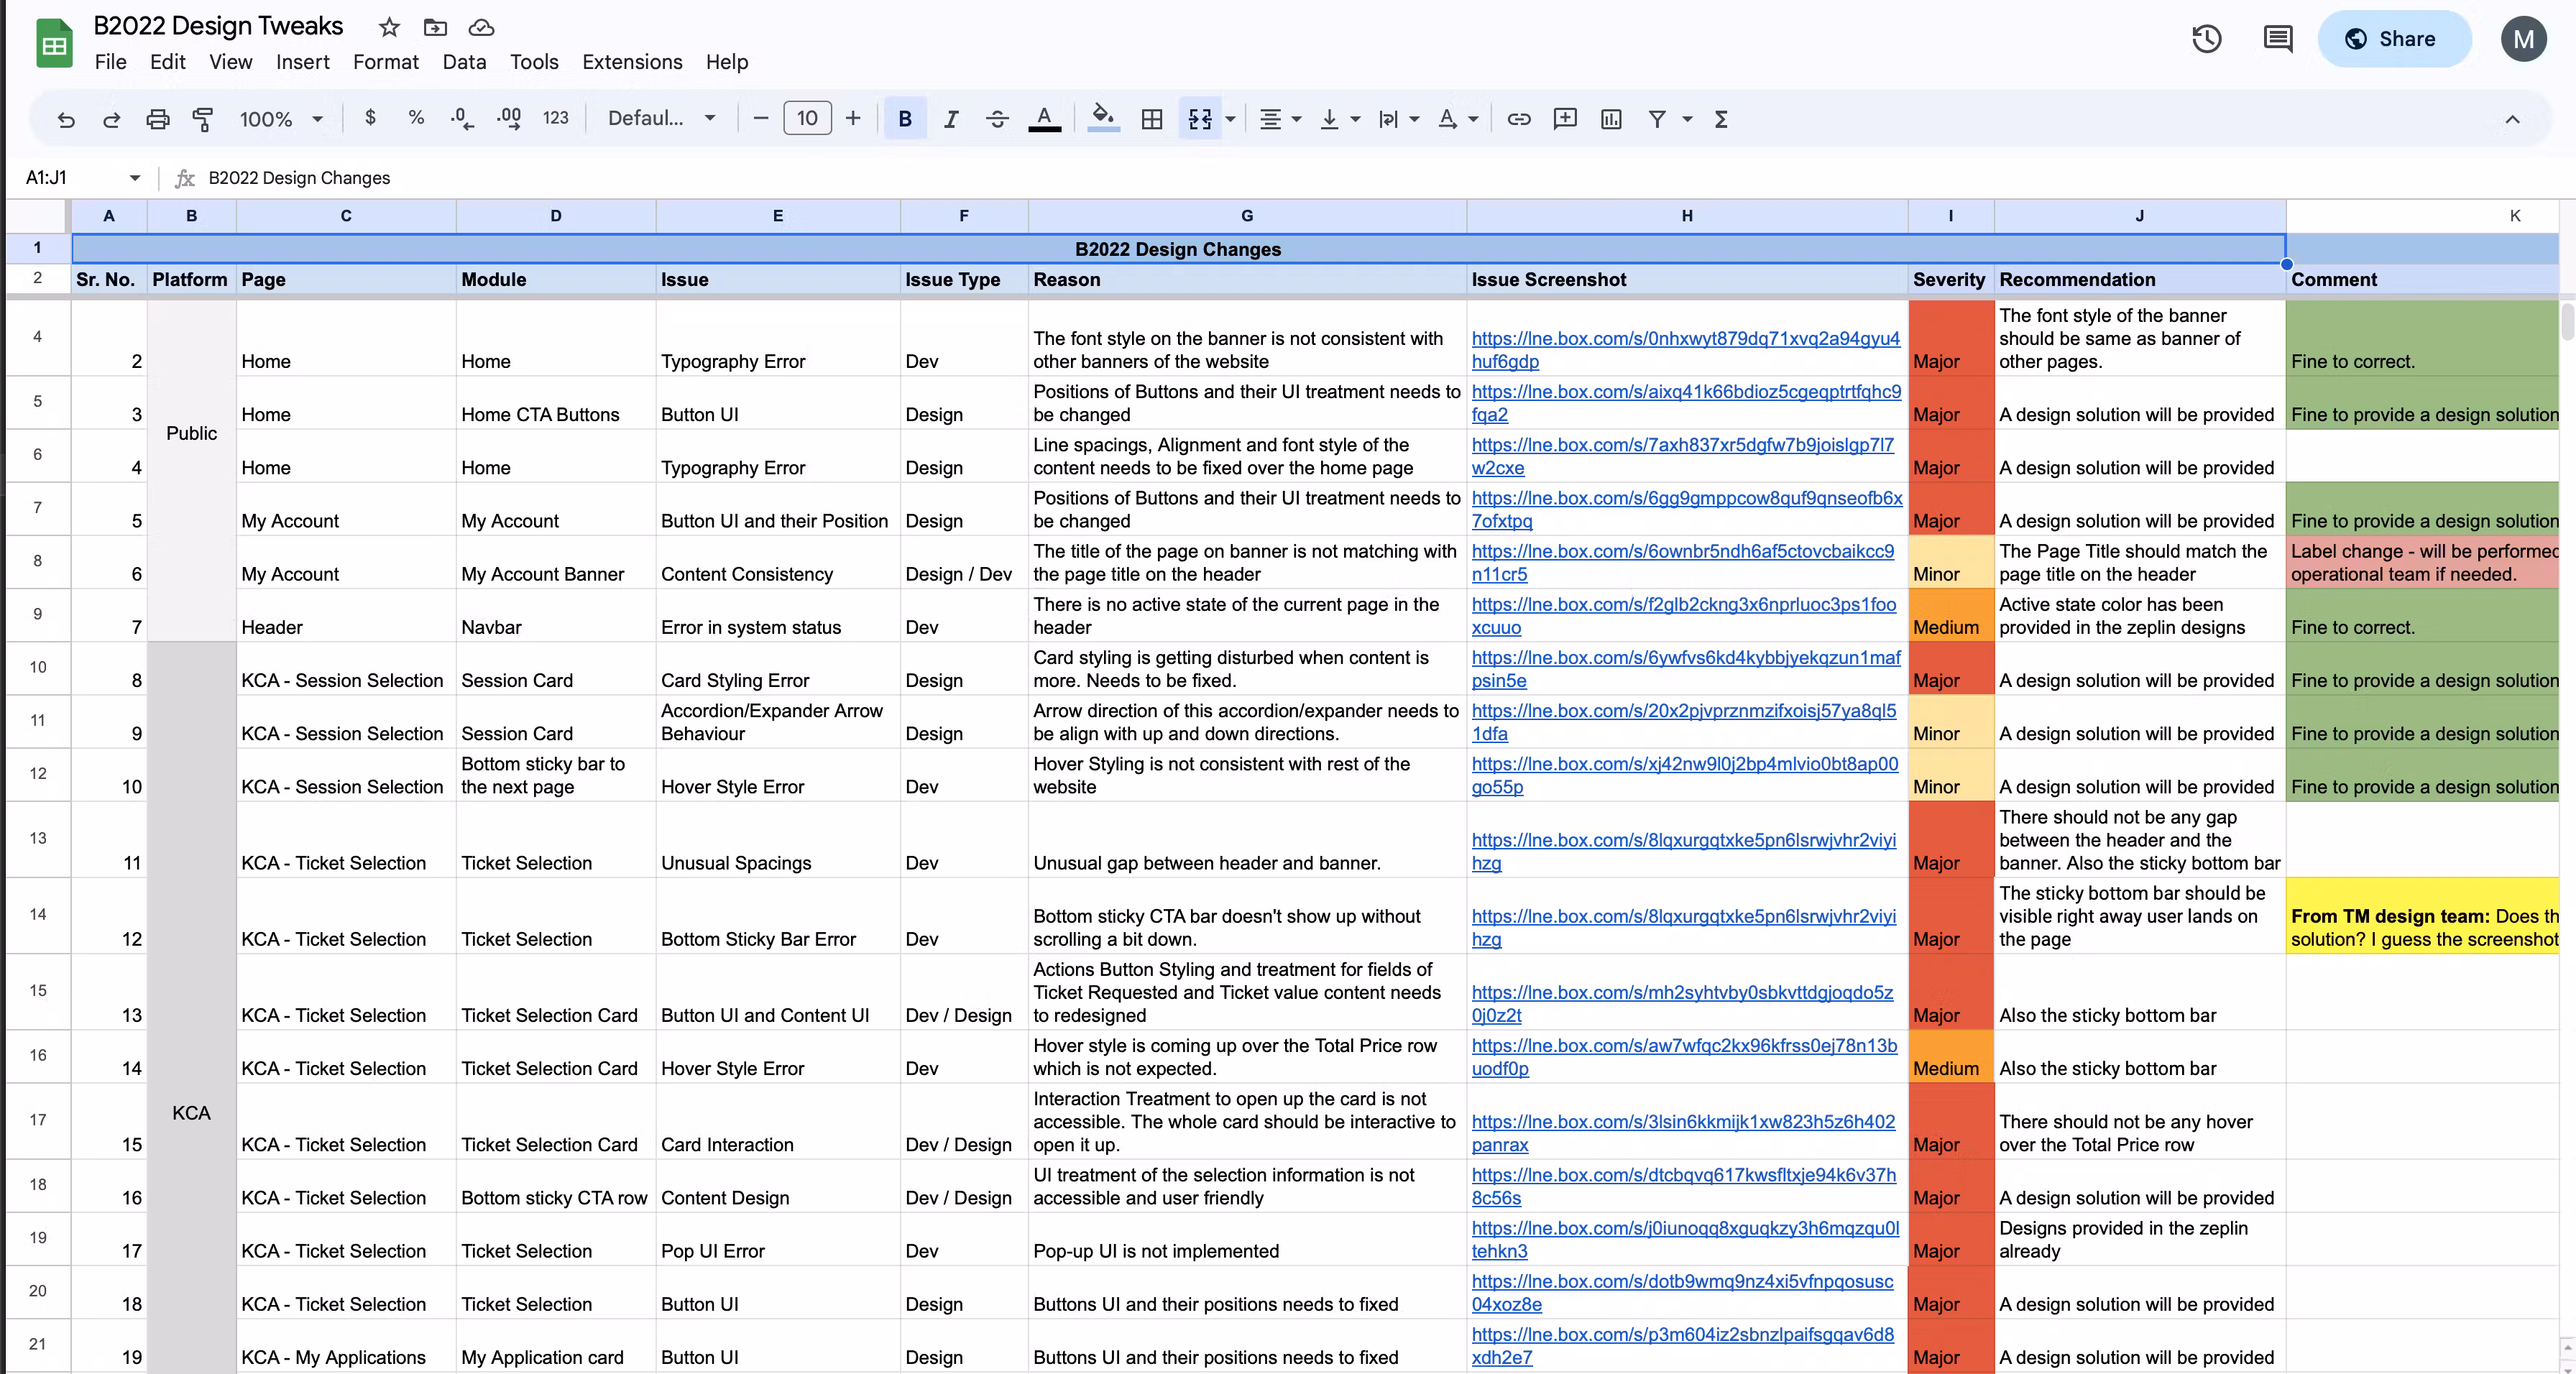Click the paint format icon
This screenshot has width=2576, height=1374.
203,119
